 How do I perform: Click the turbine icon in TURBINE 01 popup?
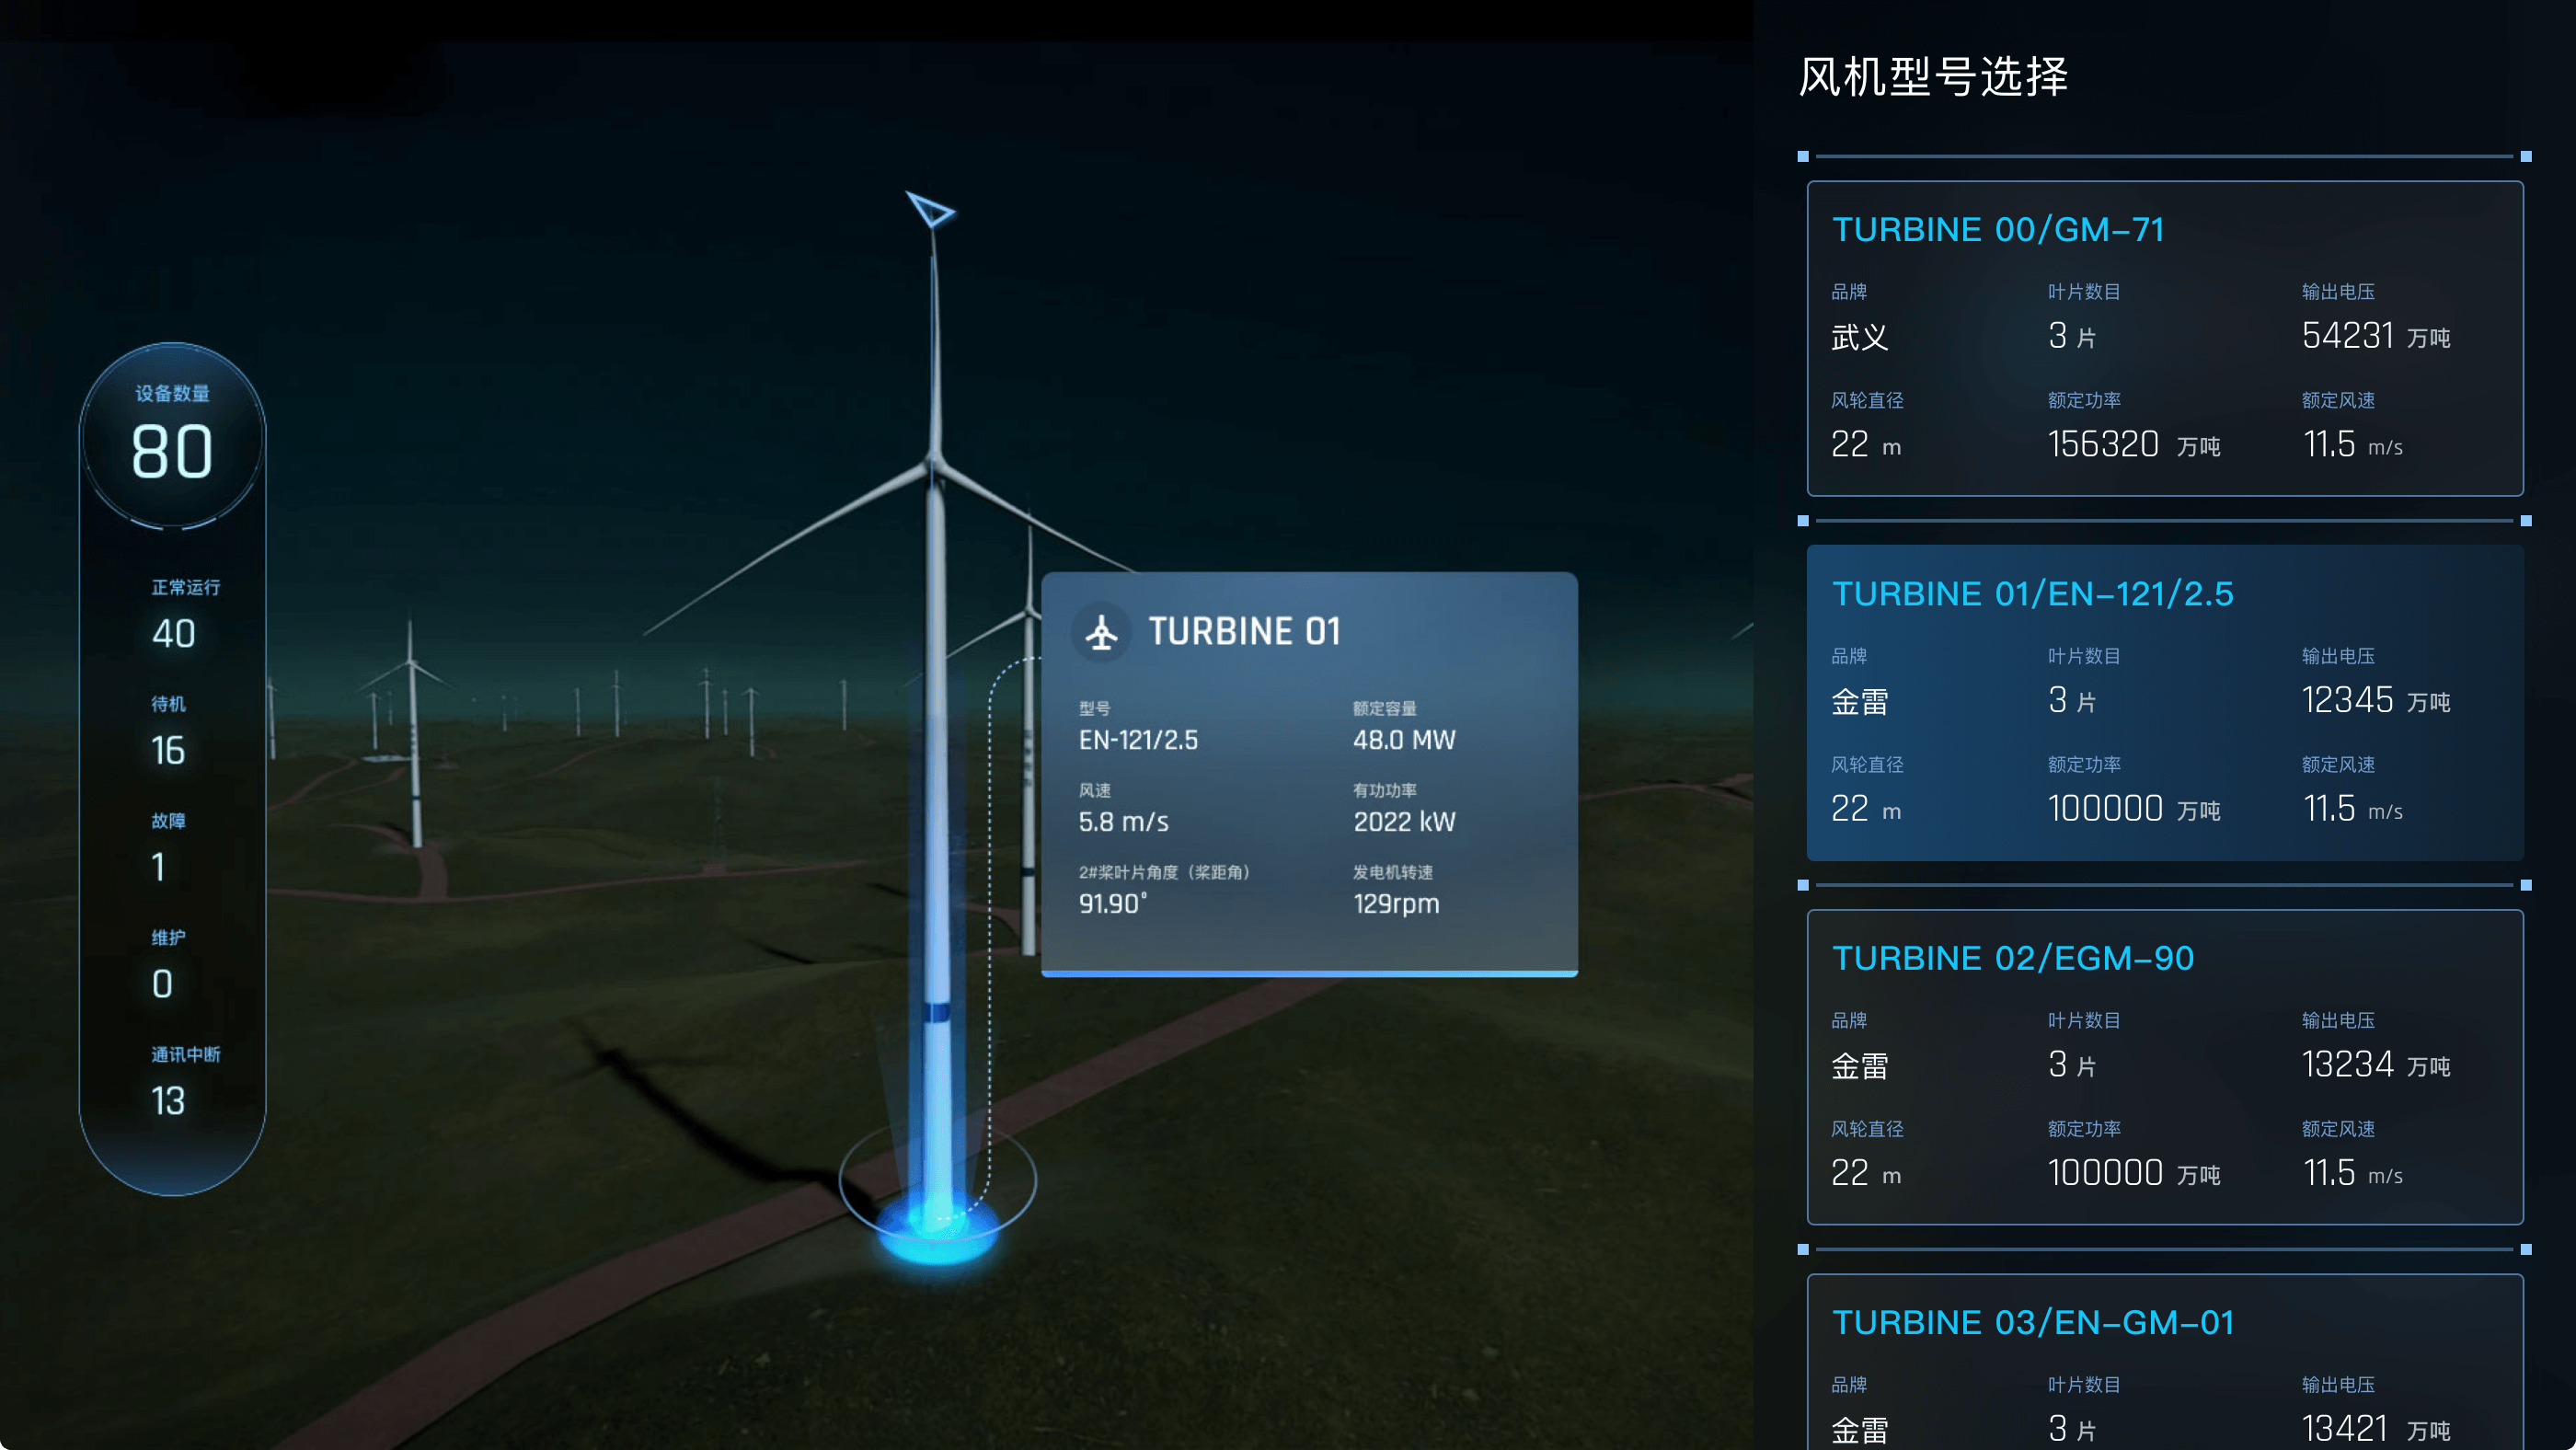click(1101, 632)
